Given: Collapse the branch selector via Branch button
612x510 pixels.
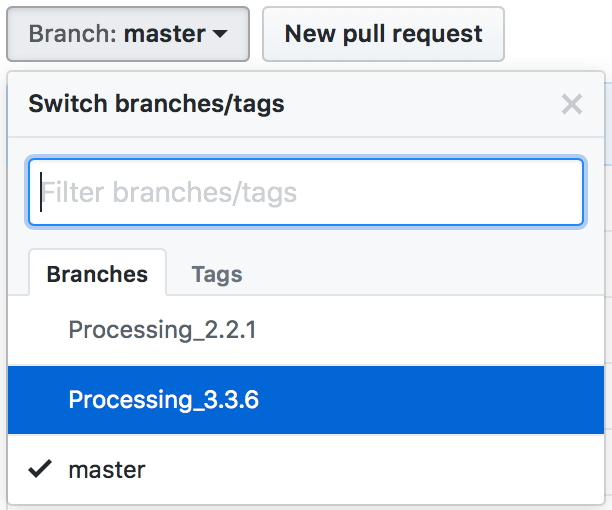Looking at the screenshot, I should 128,34.
